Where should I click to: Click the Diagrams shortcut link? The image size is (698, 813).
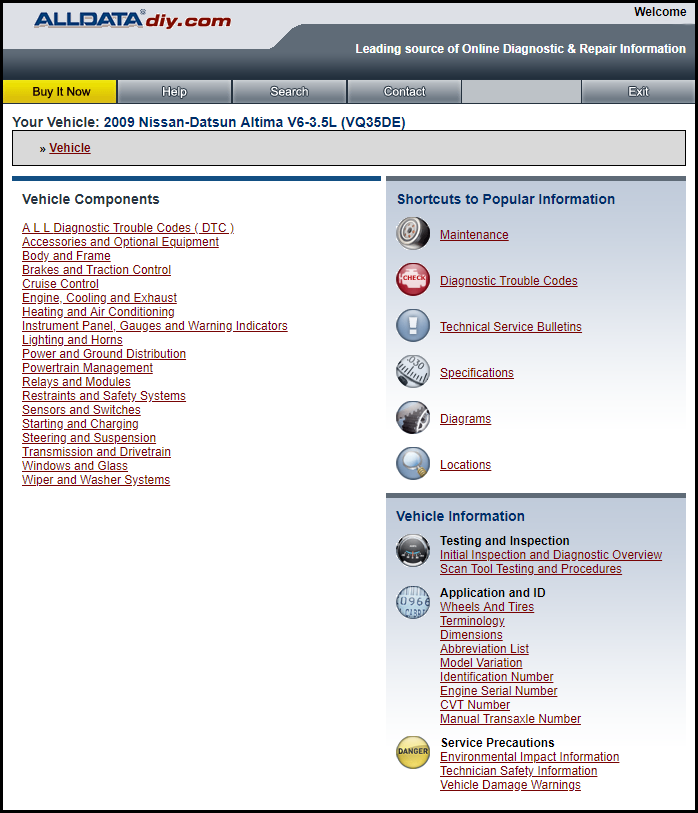click(466, 419)
